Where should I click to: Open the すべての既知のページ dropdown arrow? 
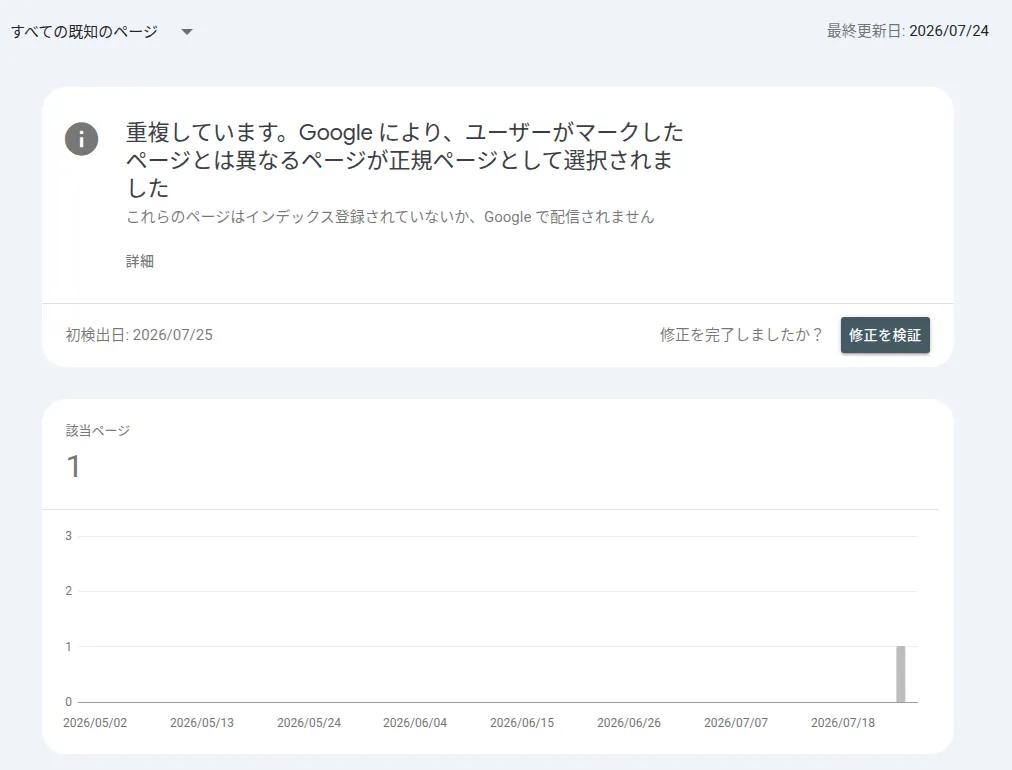187,32
